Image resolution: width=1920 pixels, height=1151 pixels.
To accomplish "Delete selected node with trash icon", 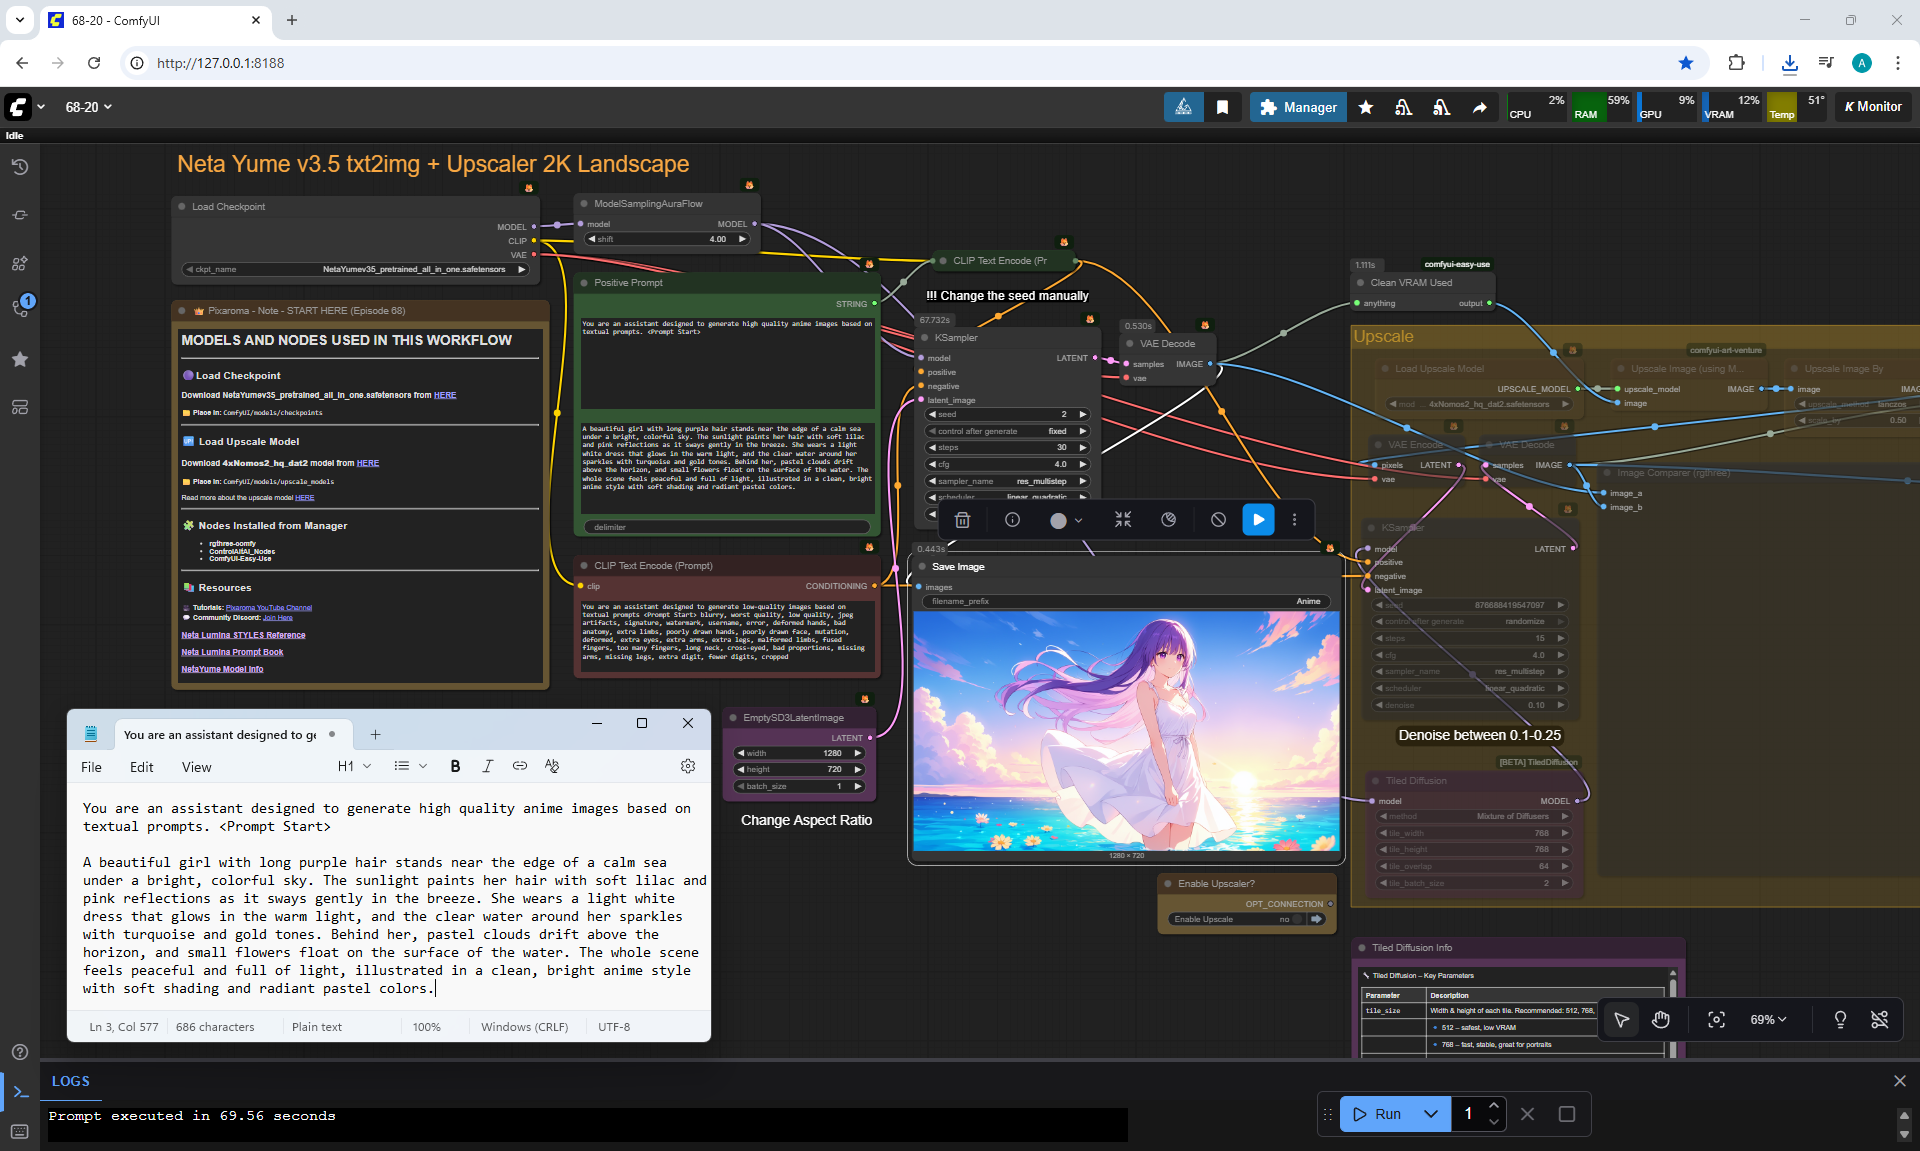I will point(962,520).
